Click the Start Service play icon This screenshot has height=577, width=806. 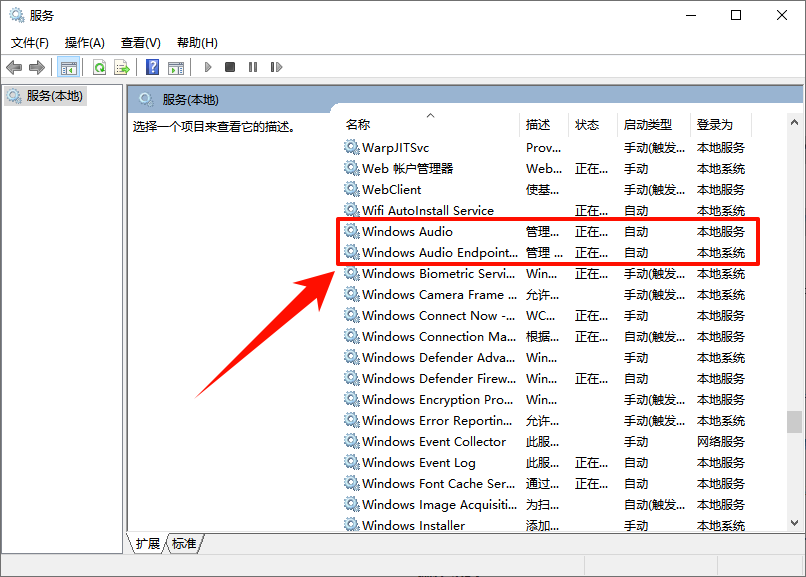click(208, 67)
